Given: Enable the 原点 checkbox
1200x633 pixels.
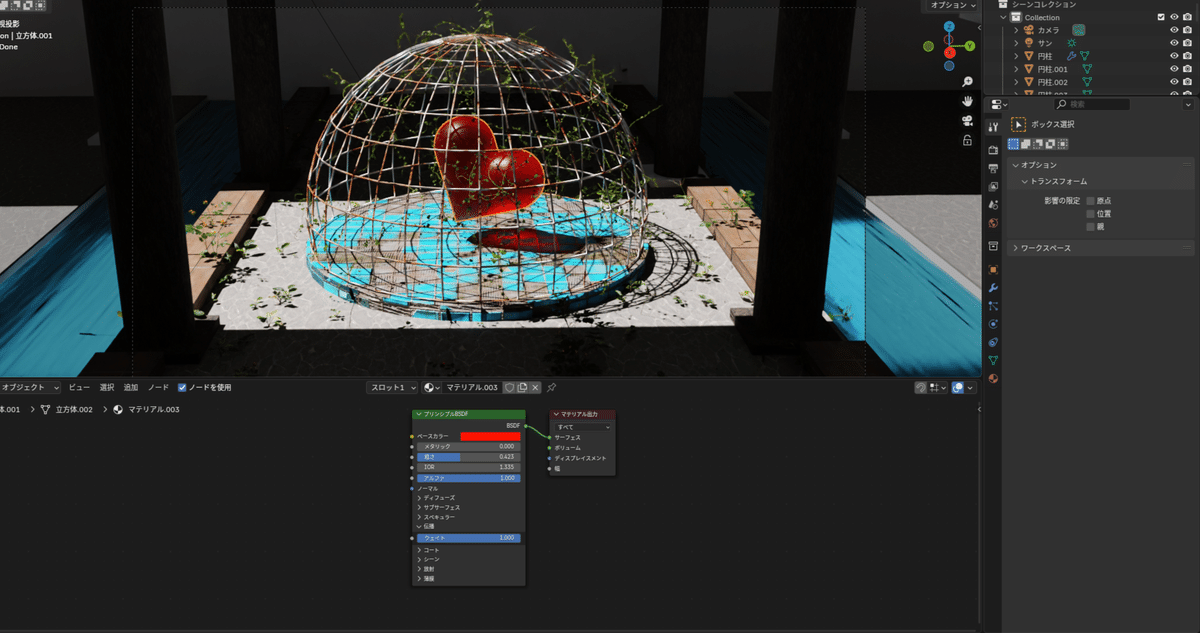Looking at the screenshot, I should [1091, 201].
